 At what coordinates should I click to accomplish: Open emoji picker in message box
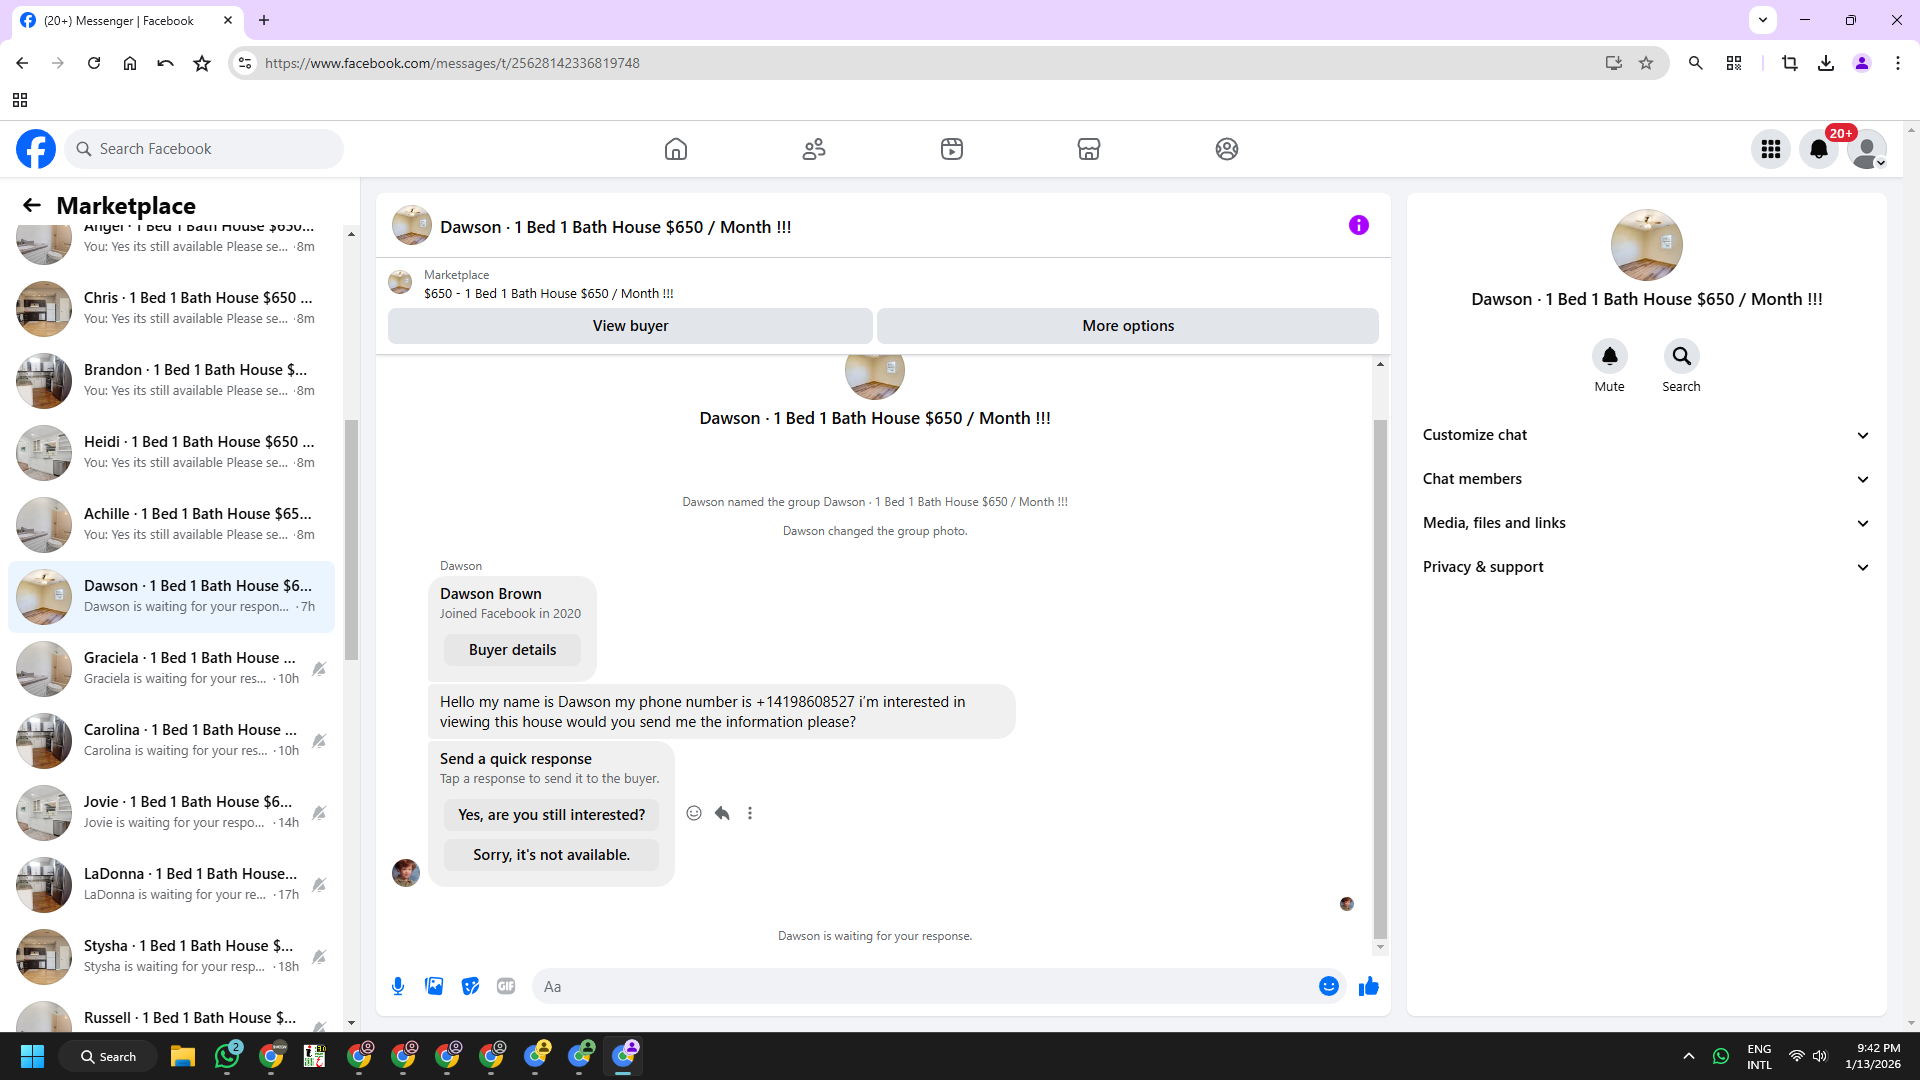(1328, 986)
